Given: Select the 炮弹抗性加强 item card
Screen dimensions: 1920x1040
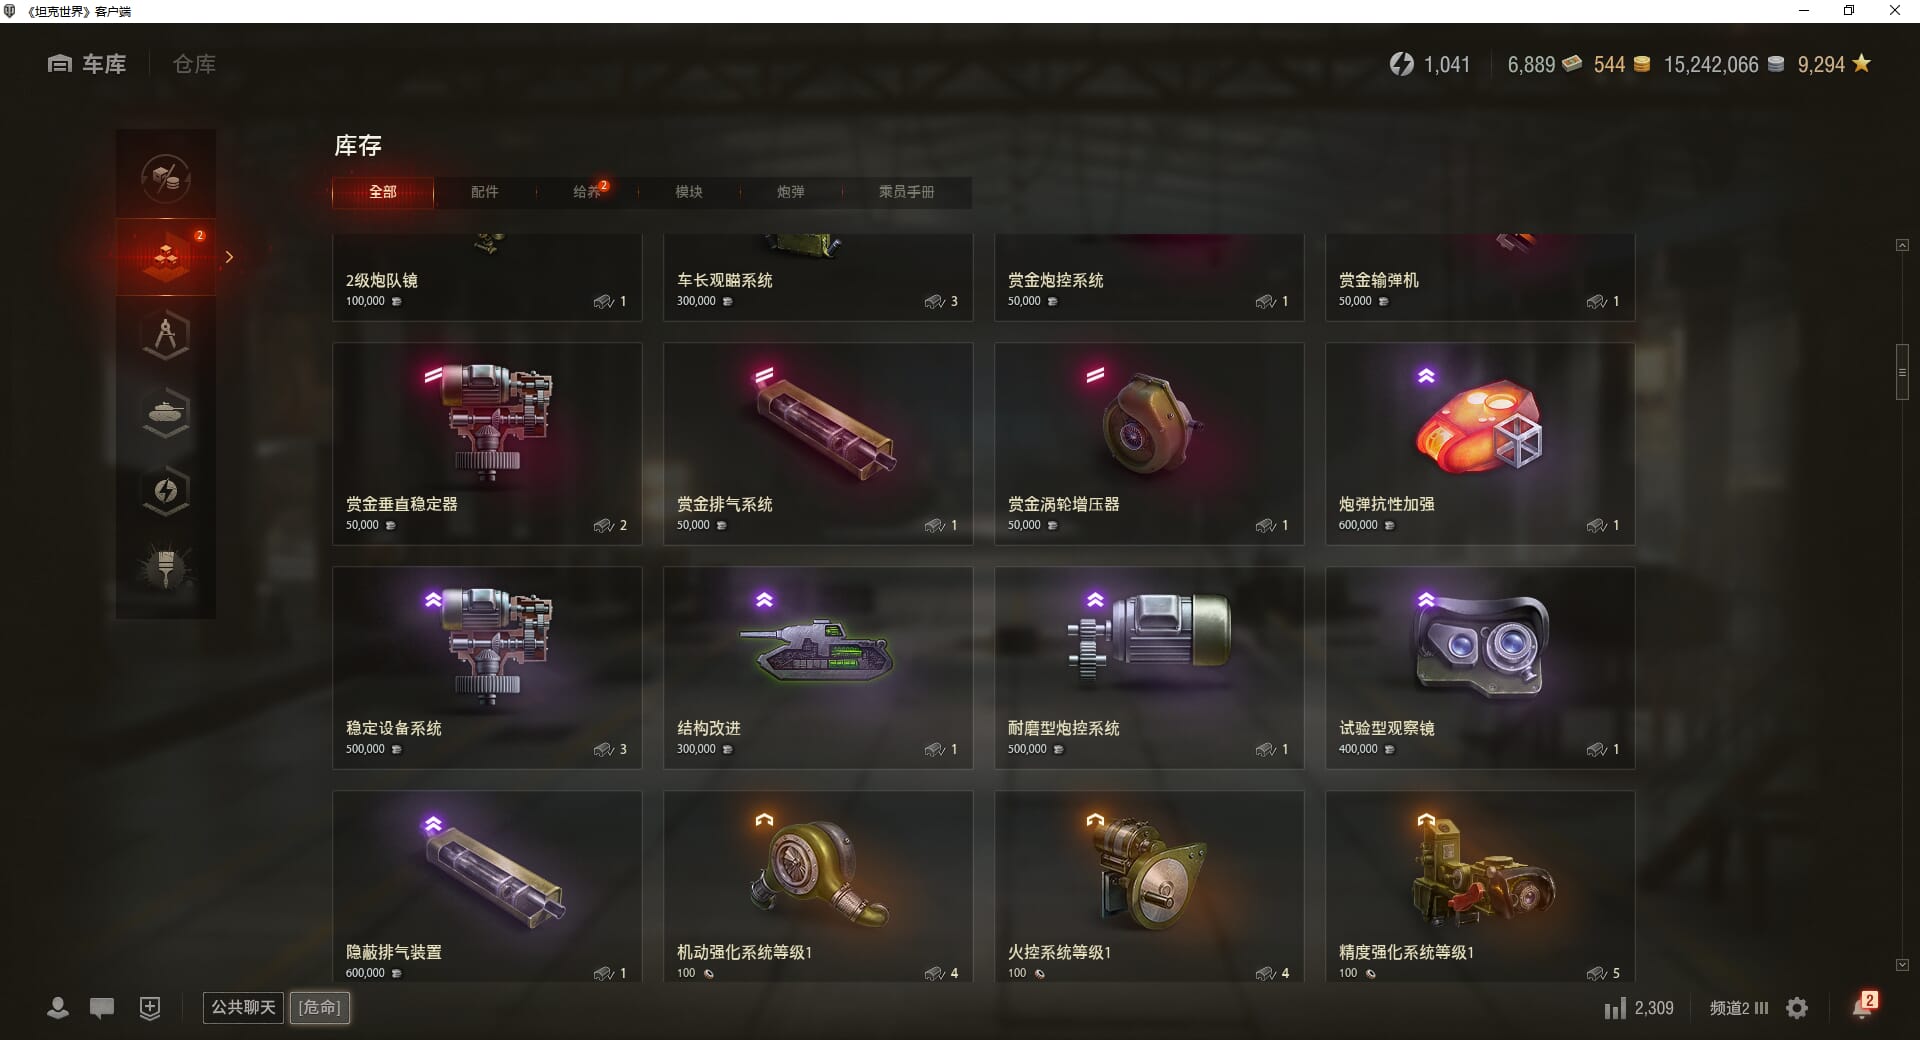Looking at the screenshot, I should point(1480,444).
